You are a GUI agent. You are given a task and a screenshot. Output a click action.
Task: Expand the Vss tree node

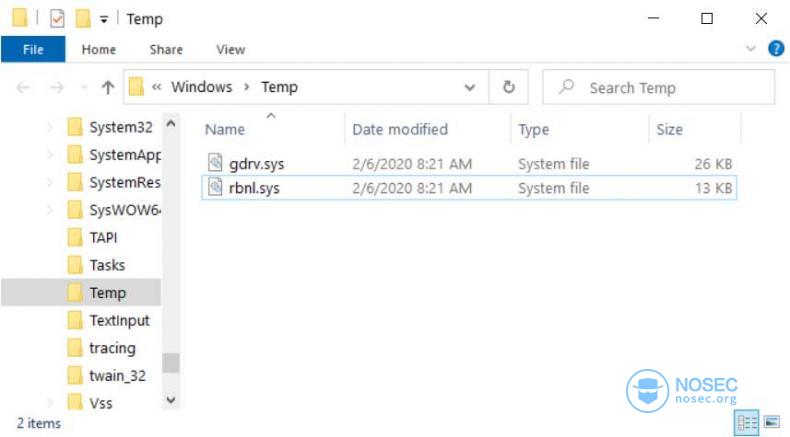click(x=49, y=403)
